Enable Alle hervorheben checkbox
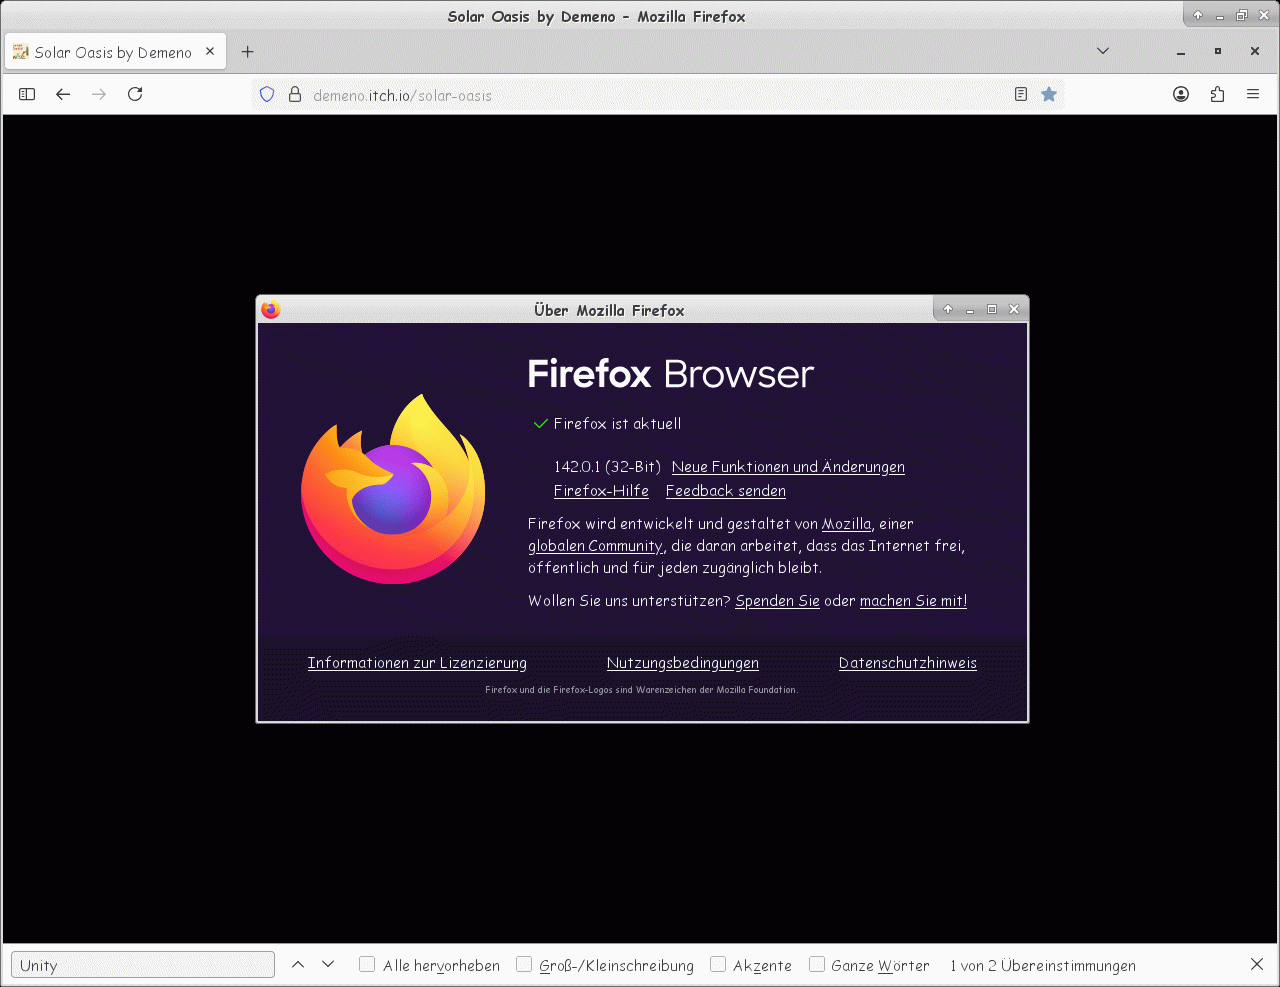 click(367, 964)
